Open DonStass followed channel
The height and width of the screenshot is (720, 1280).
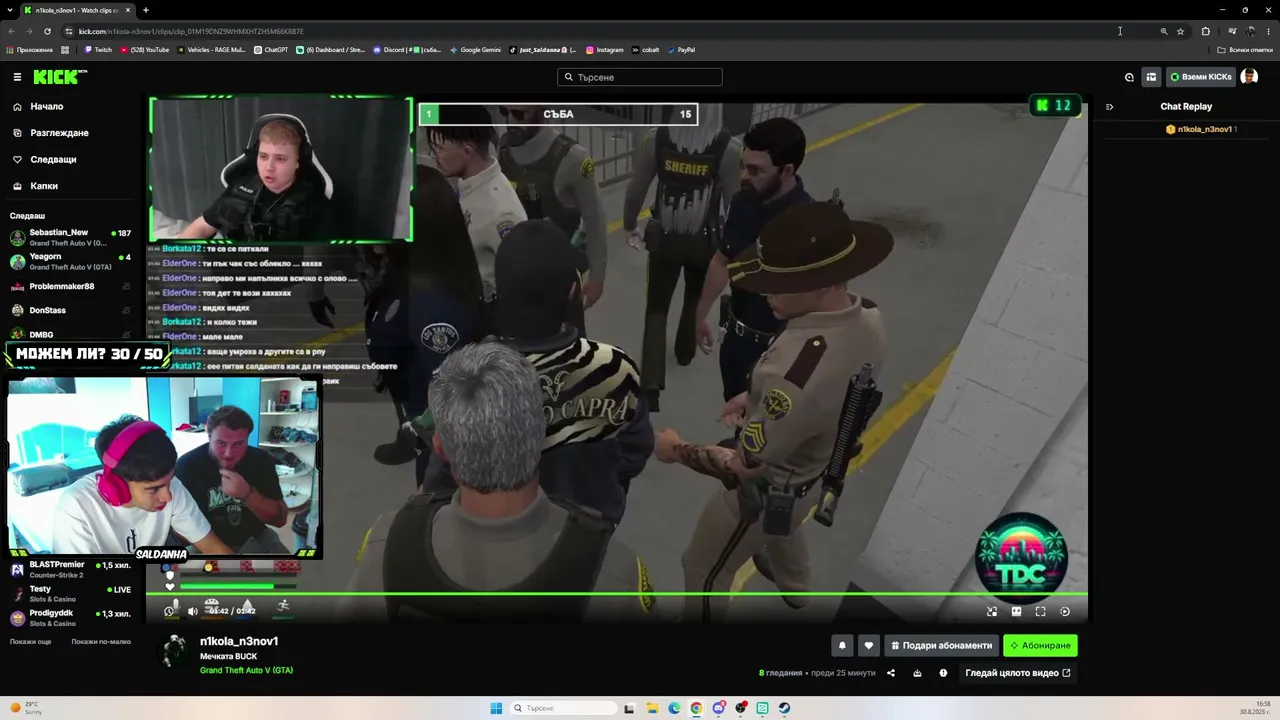pos(70,310)
